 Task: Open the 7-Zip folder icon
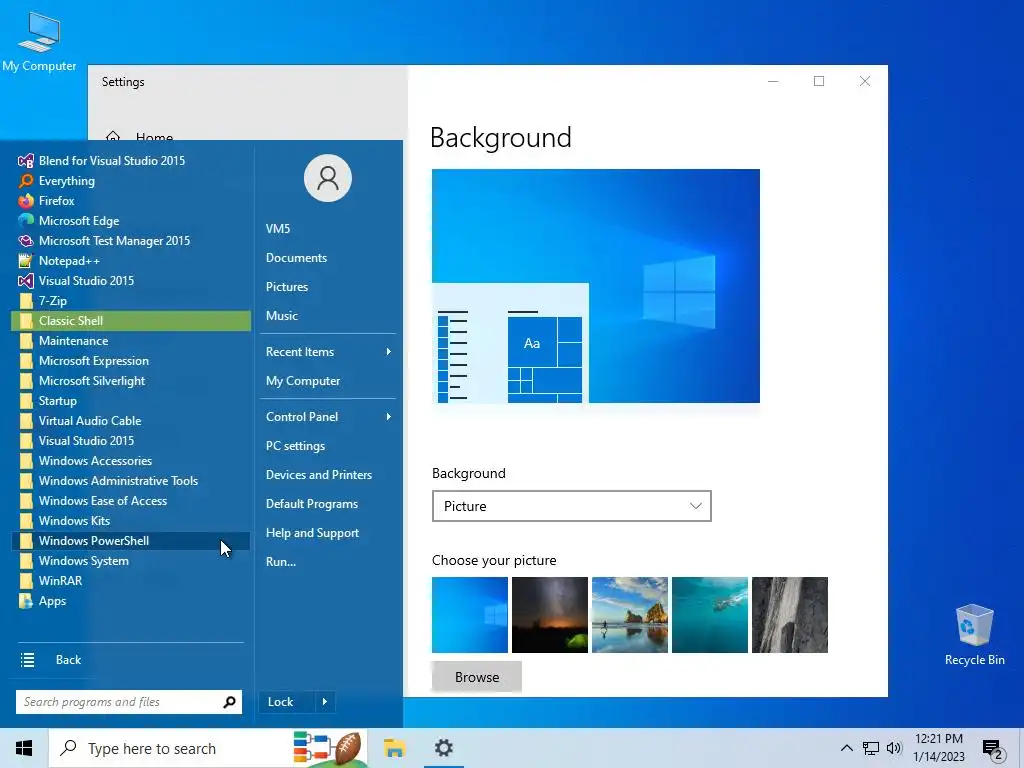pos(25,301)
